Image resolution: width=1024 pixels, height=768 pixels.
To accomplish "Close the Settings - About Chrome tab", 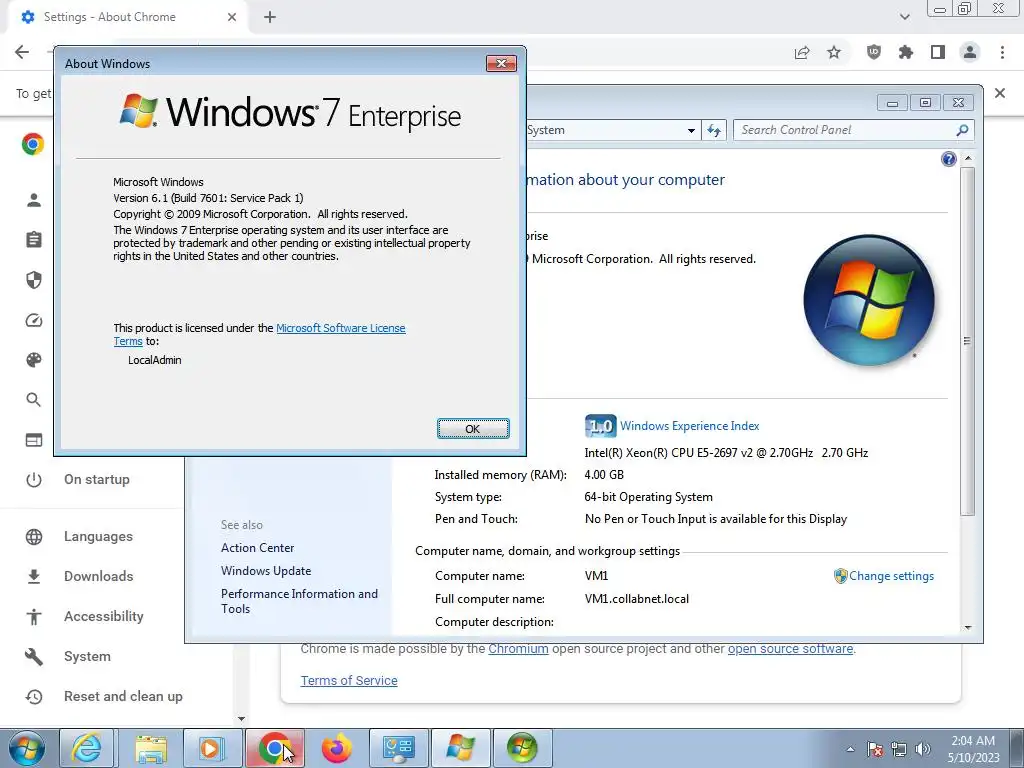I will tap(232, 17).
